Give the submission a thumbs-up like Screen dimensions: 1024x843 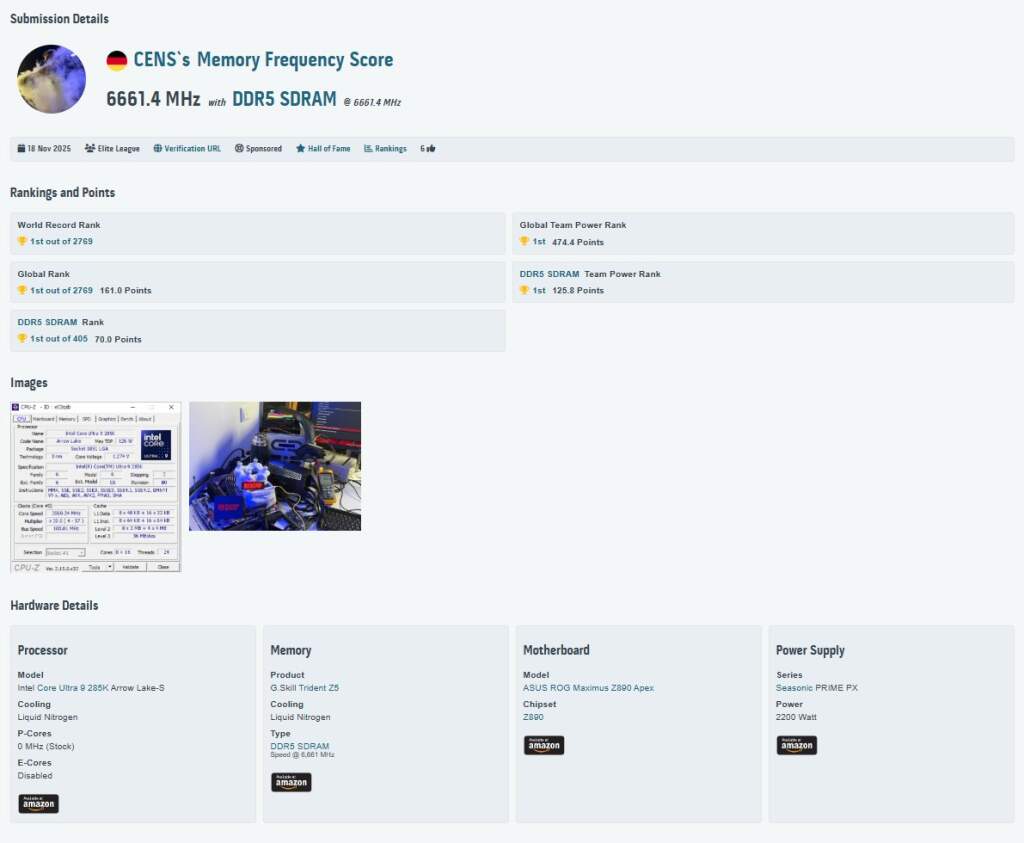pos(432,148)
